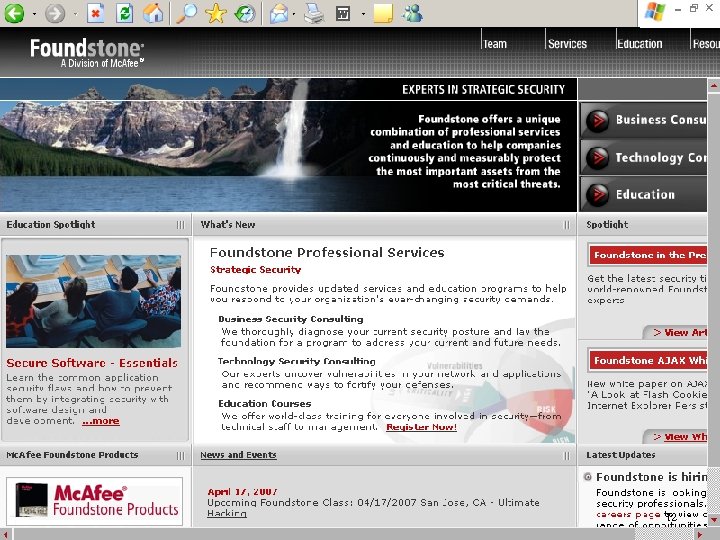
Task: Click the ...more link under Secure Software
Action: pyautogui.click(x=101, y=421)
